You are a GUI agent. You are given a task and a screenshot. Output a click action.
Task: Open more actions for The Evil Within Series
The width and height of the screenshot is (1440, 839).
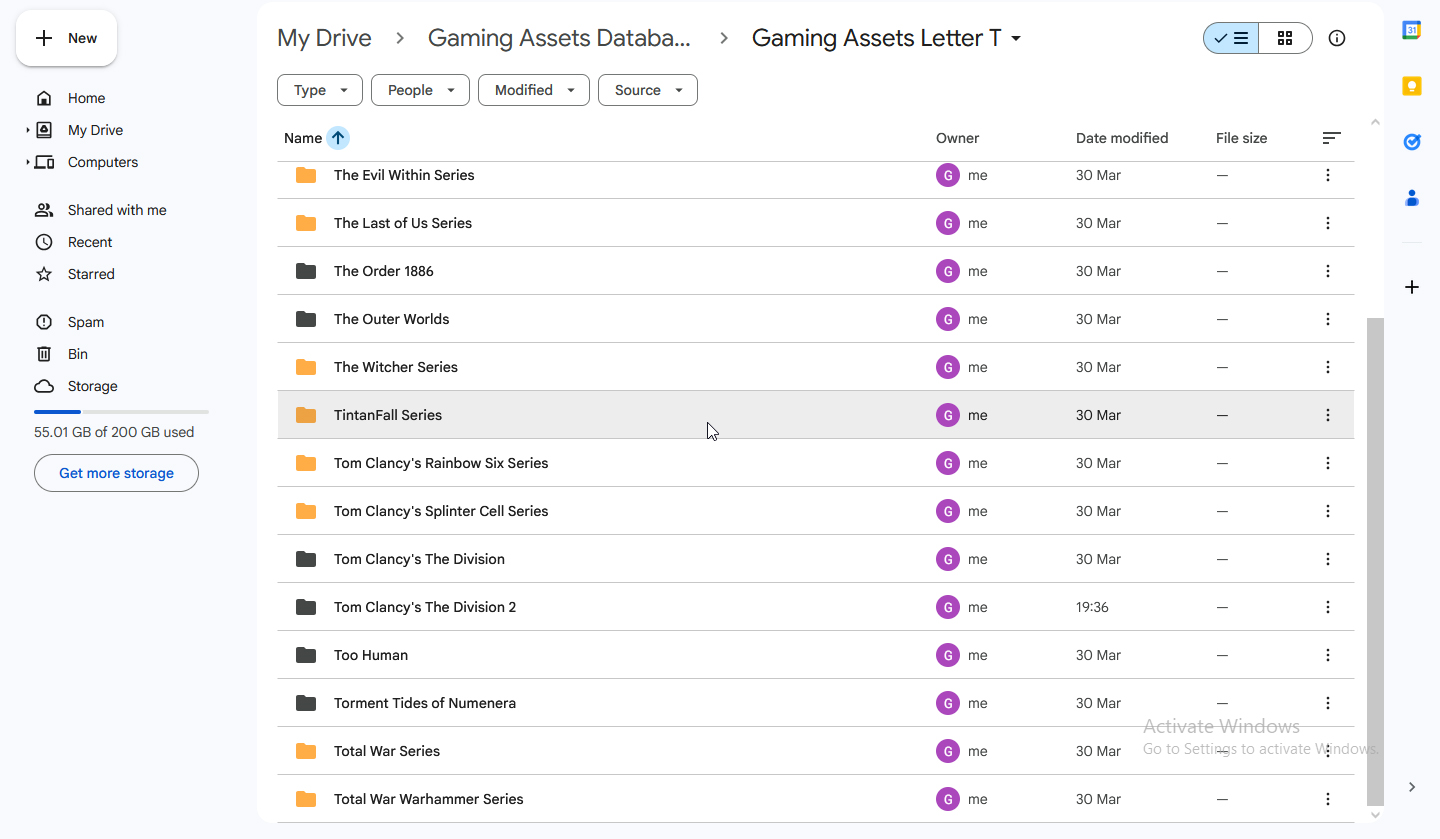[1328, 175]
